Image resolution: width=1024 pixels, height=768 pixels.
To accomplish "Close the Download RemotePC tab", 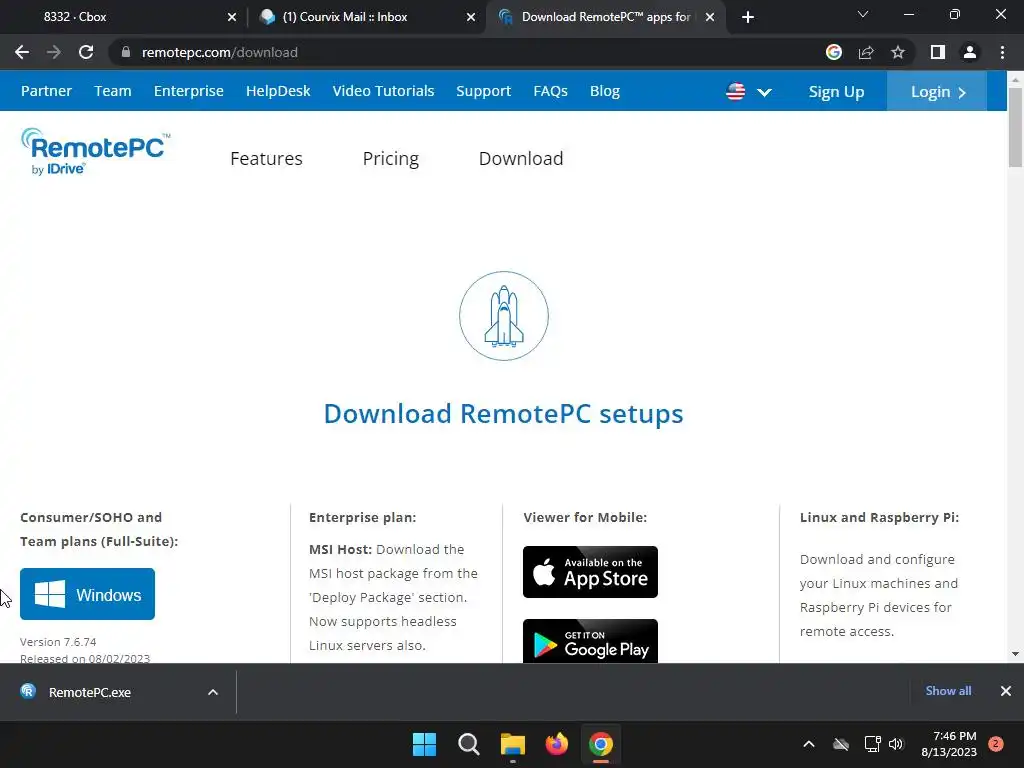I will pos(710,17).
